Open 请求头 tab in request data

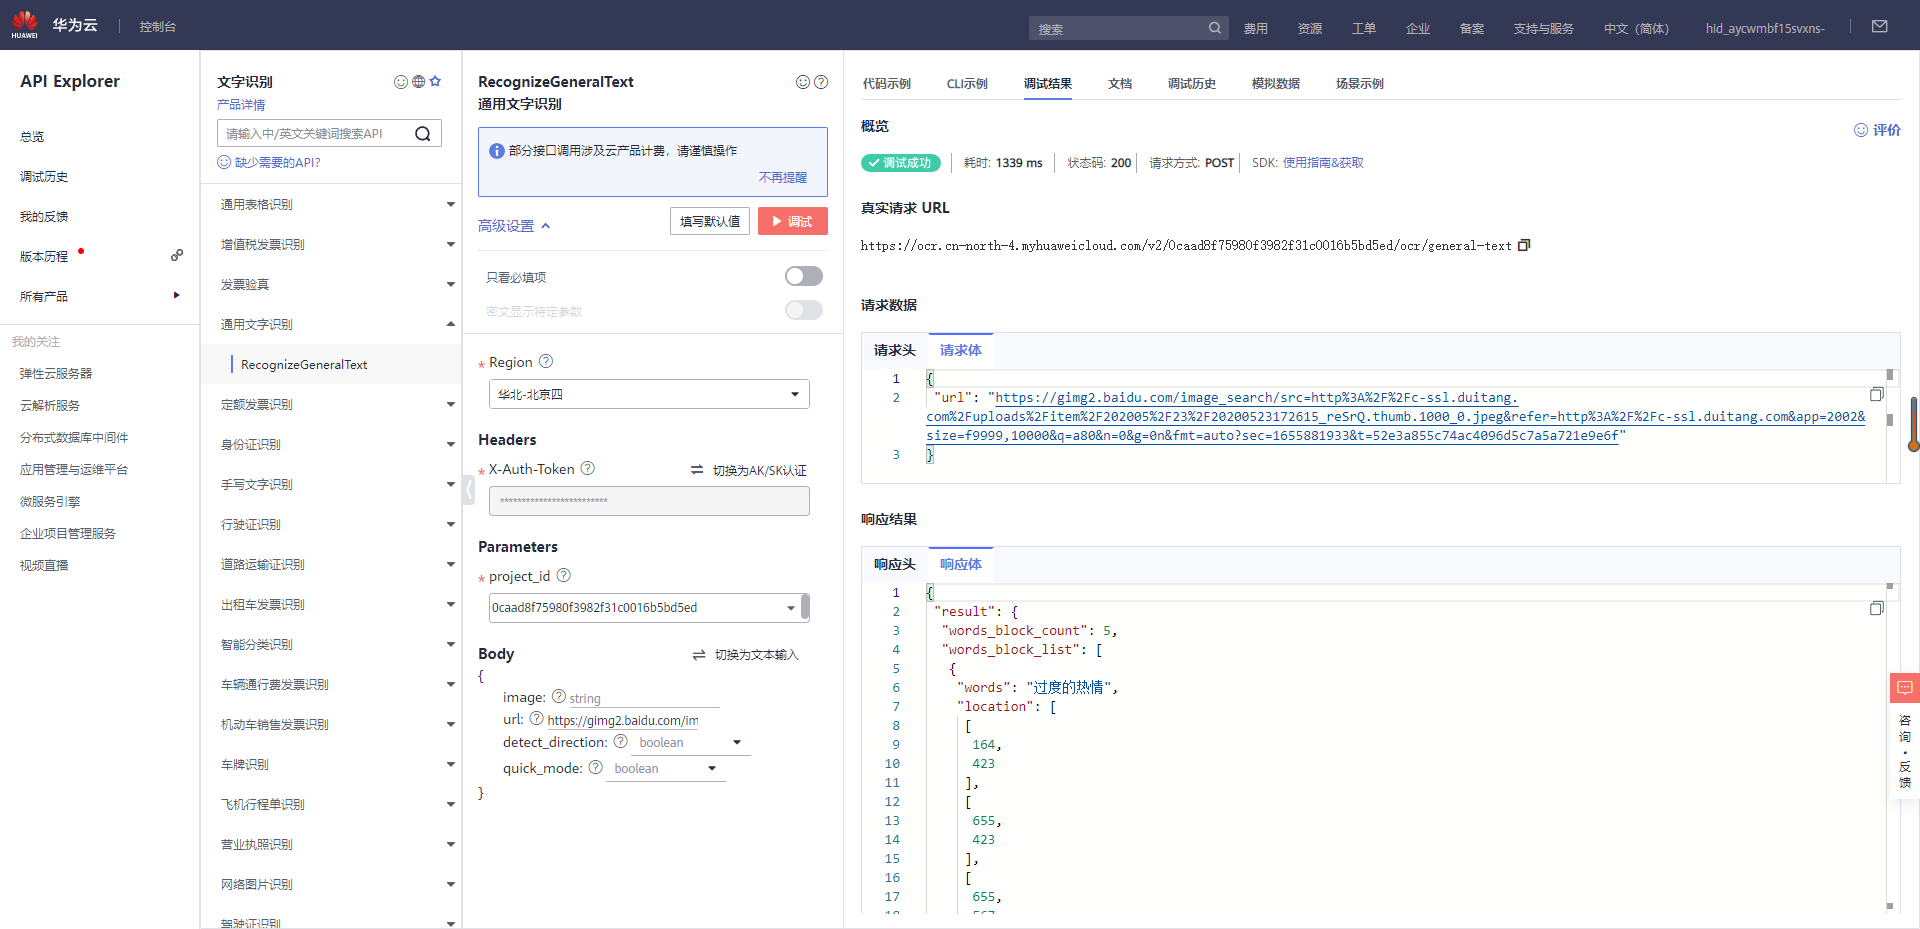click(895, 350)
